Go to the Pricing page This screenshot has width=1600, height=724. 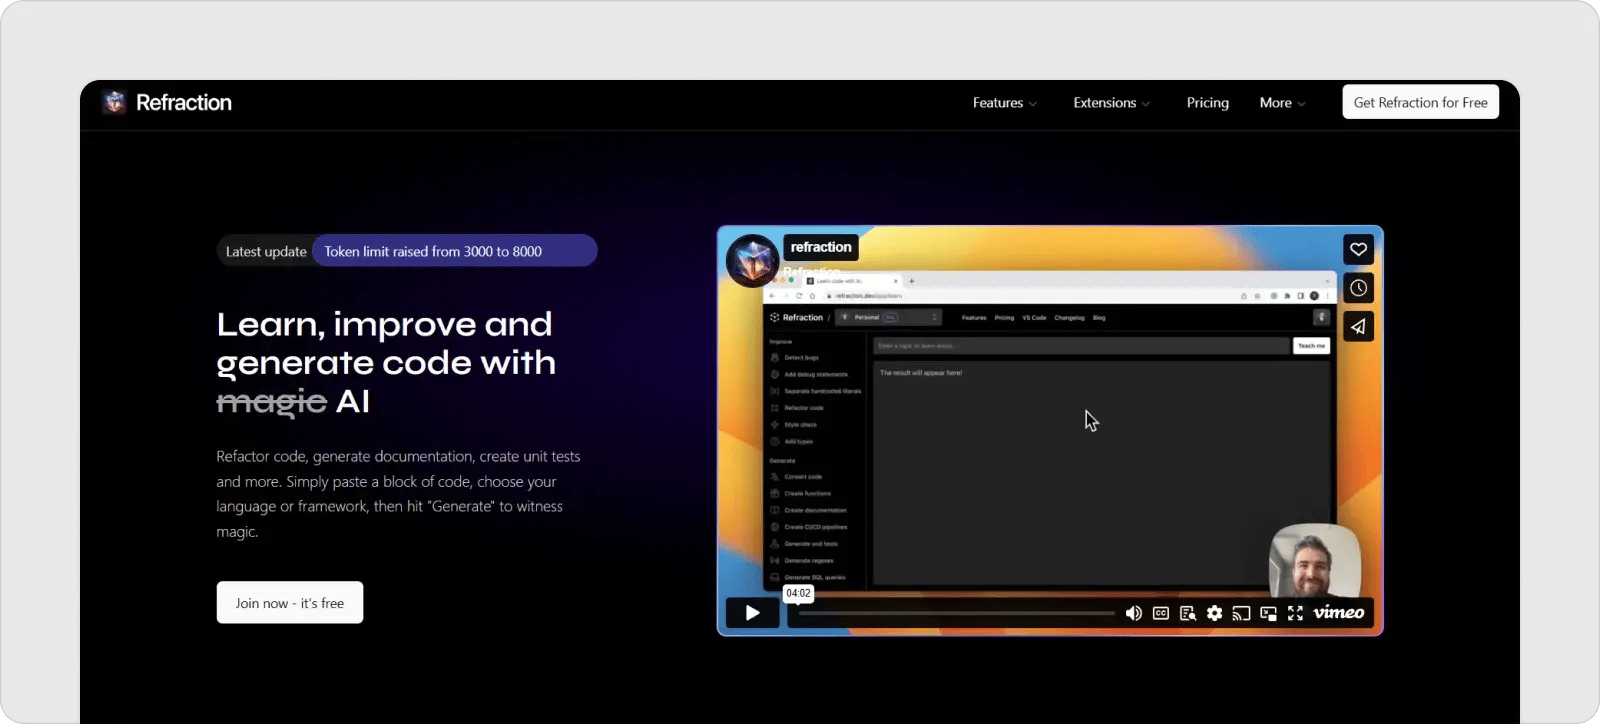click(1207, 103)
